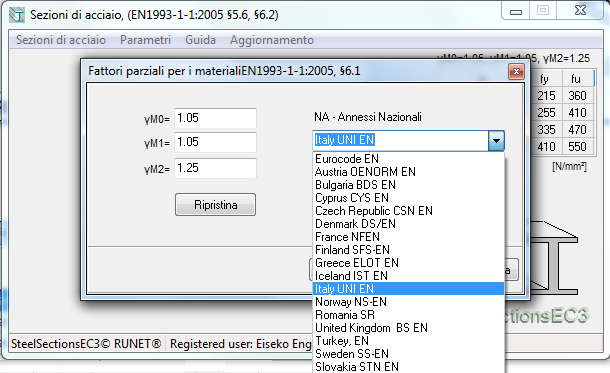Viewport: 610px width, 373px height.
Task: Click the NA - Annessi Nazionali label
Action: (368, 117)
